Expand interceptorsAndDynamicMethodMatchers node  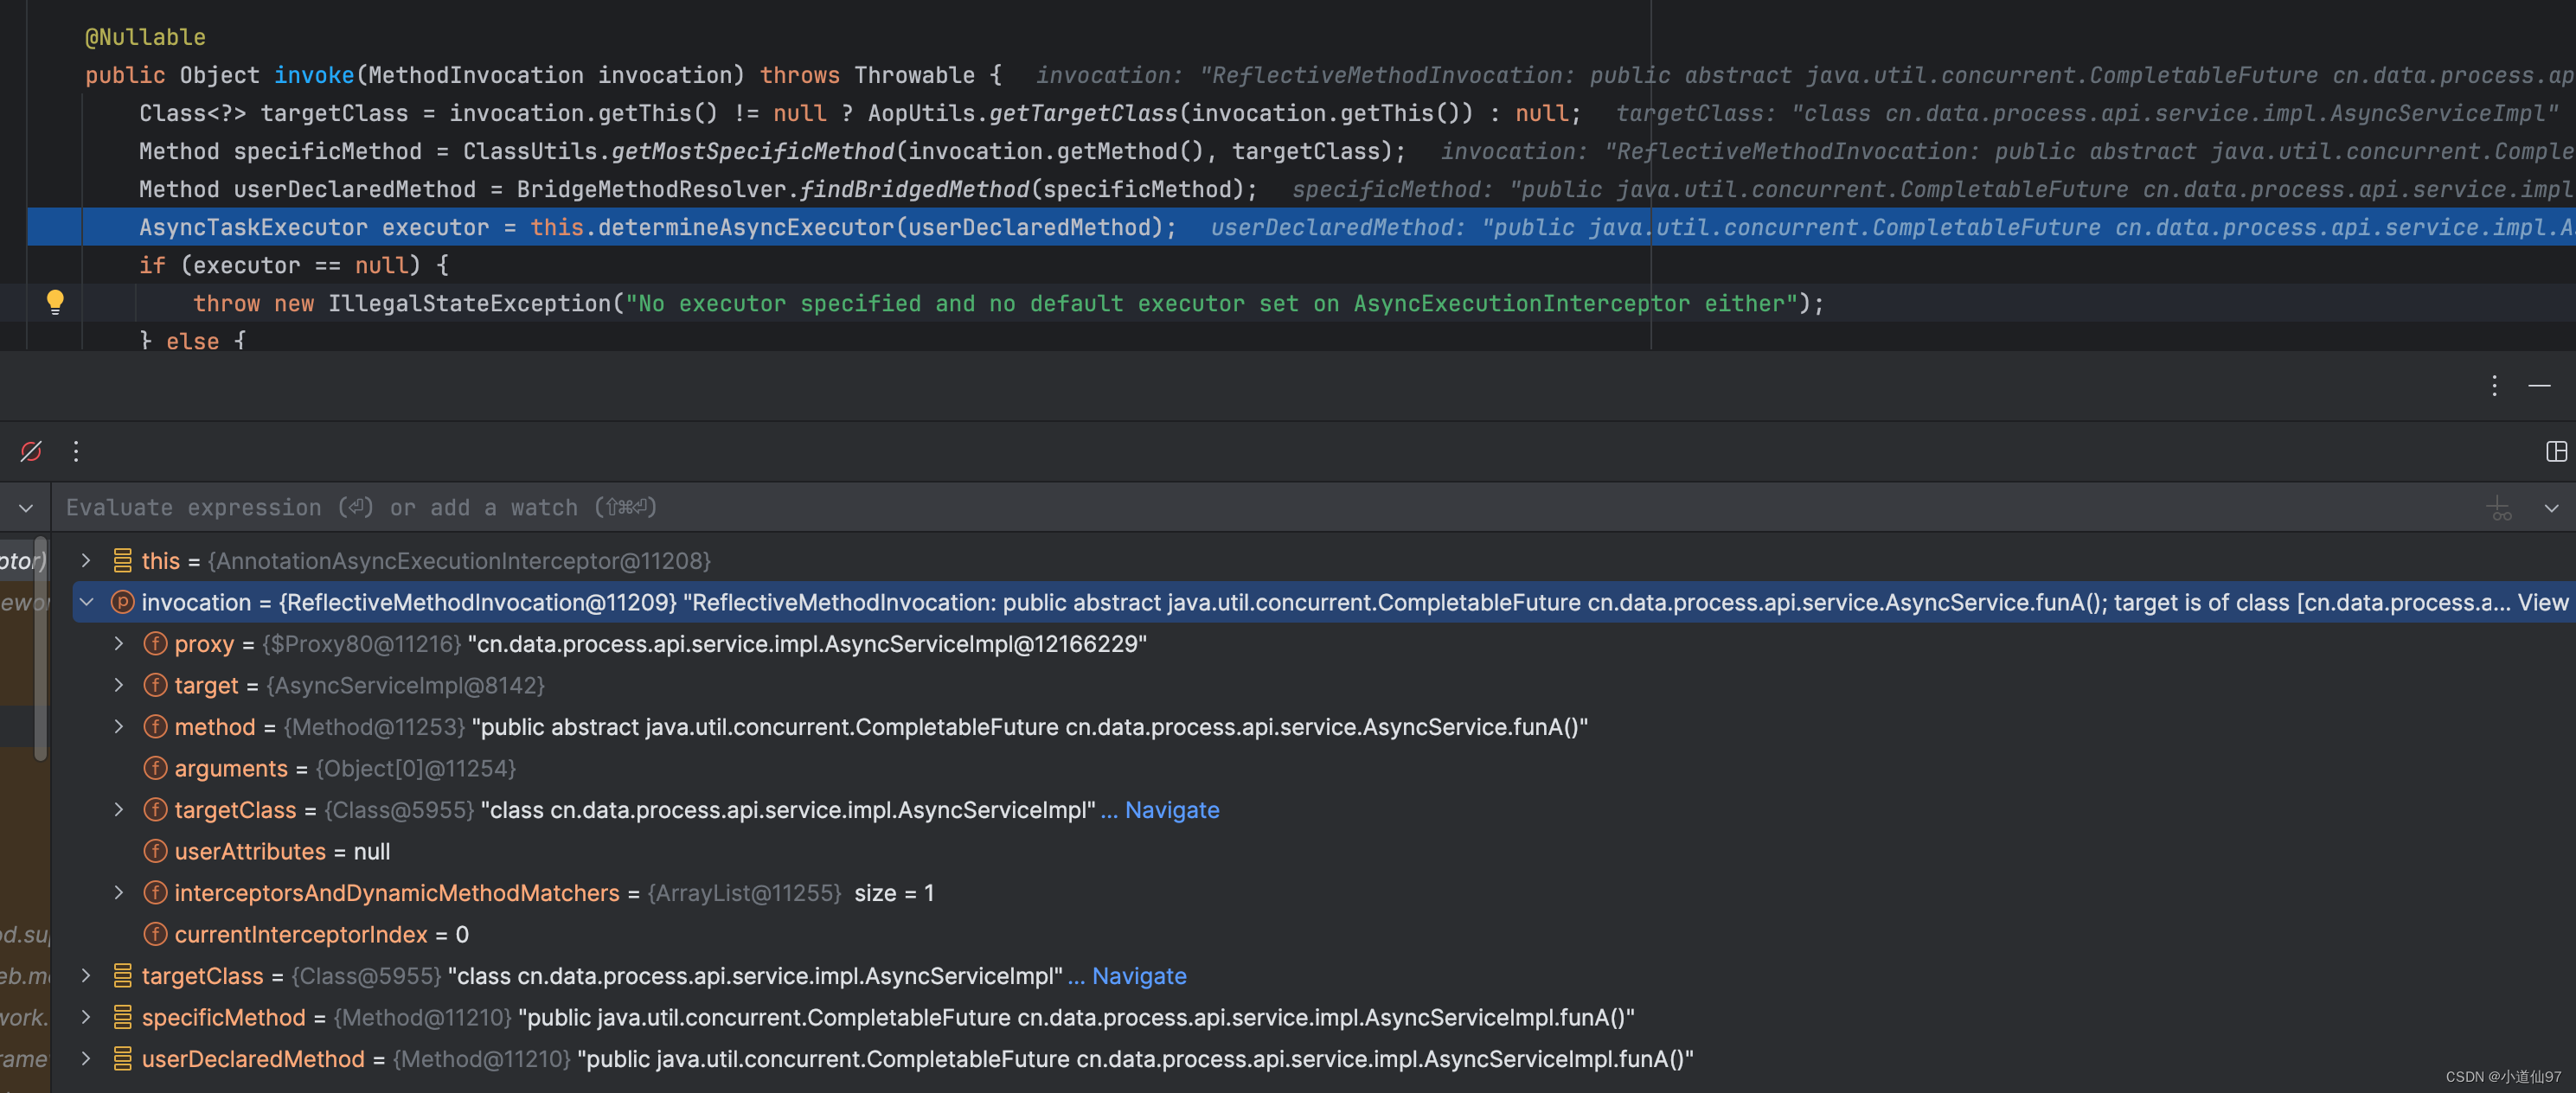tap(119, 893)
